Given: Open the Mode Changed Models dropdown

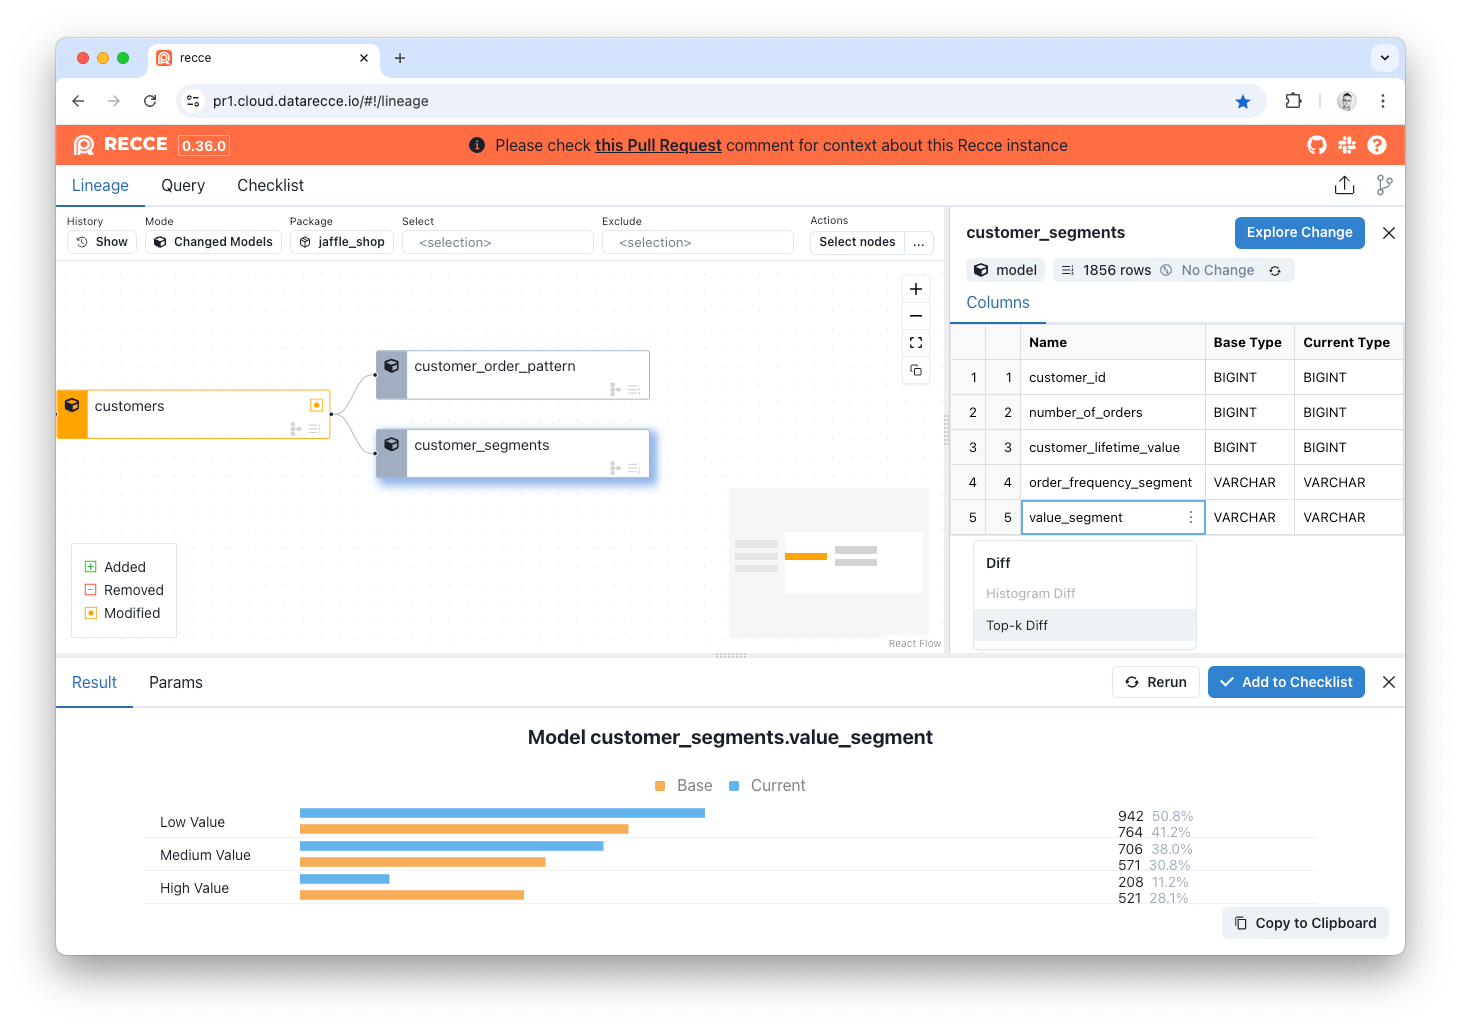Looking at the screenshot, I should click(x=213, y=242).
